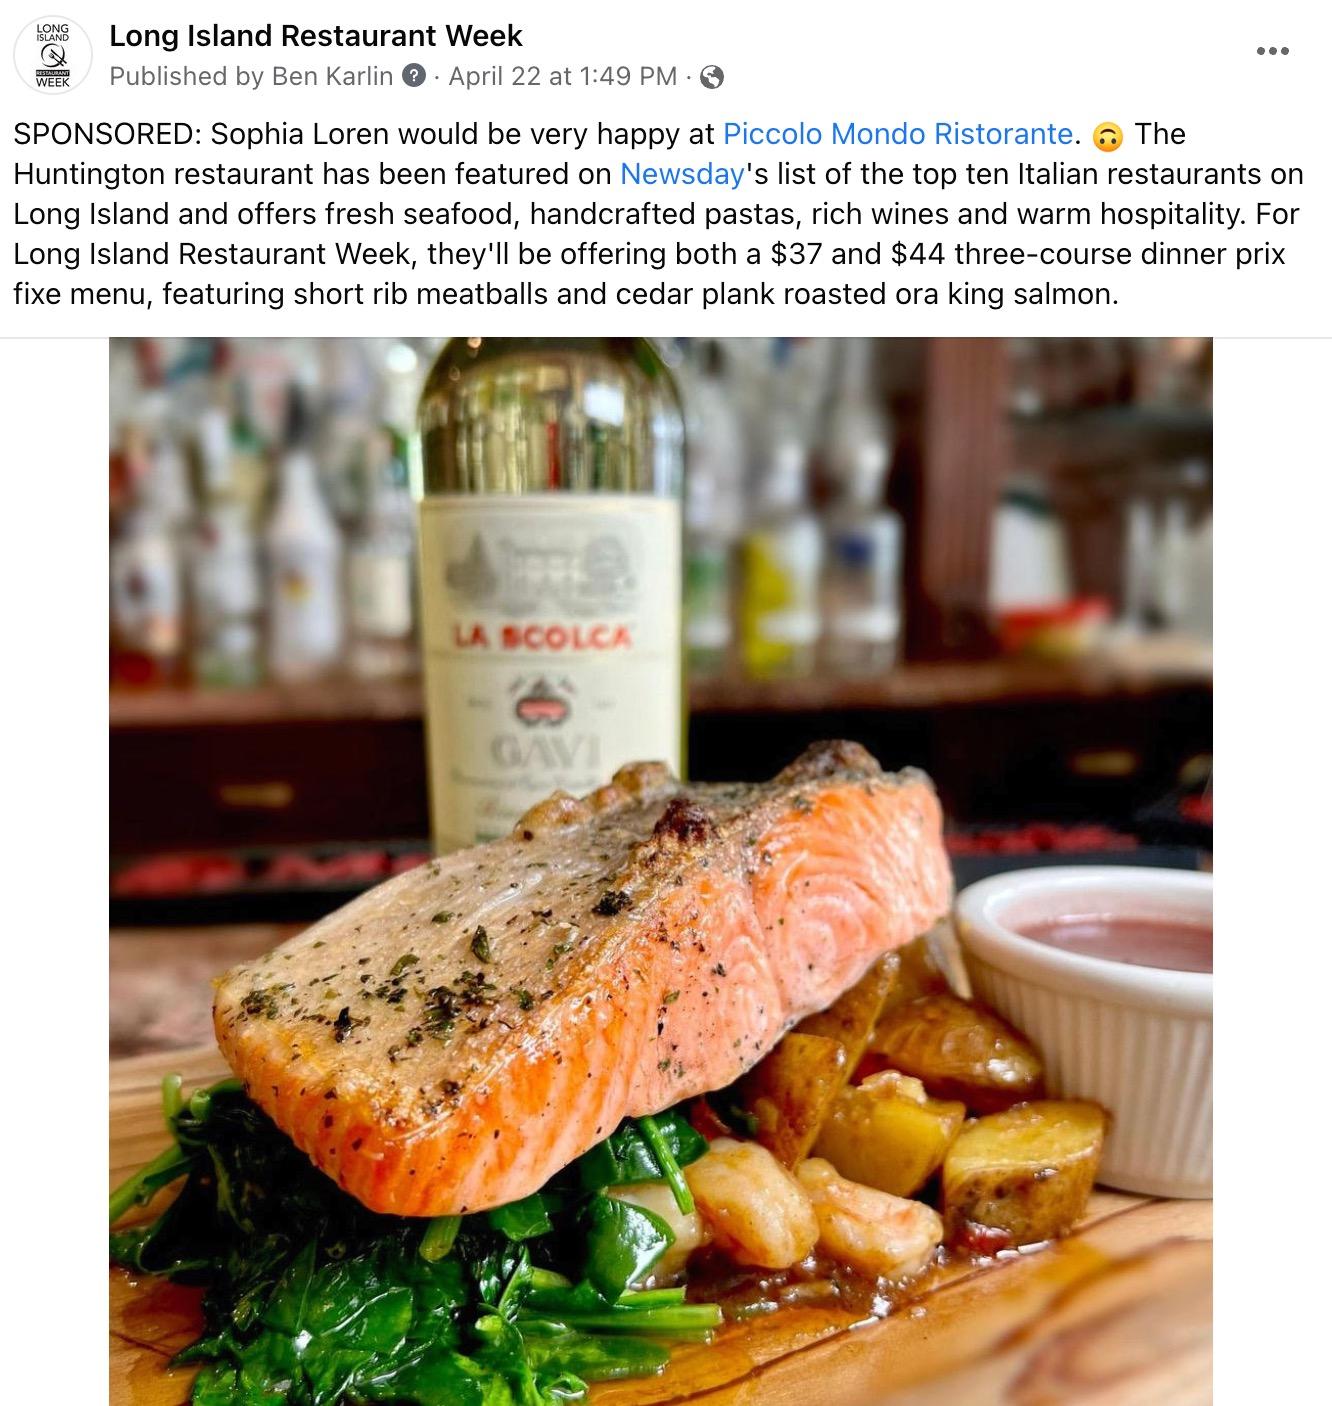Open the Long Island Restaurant Week page name
Viewport: 1332px width, 1406px height.
[x=316, y=36]
